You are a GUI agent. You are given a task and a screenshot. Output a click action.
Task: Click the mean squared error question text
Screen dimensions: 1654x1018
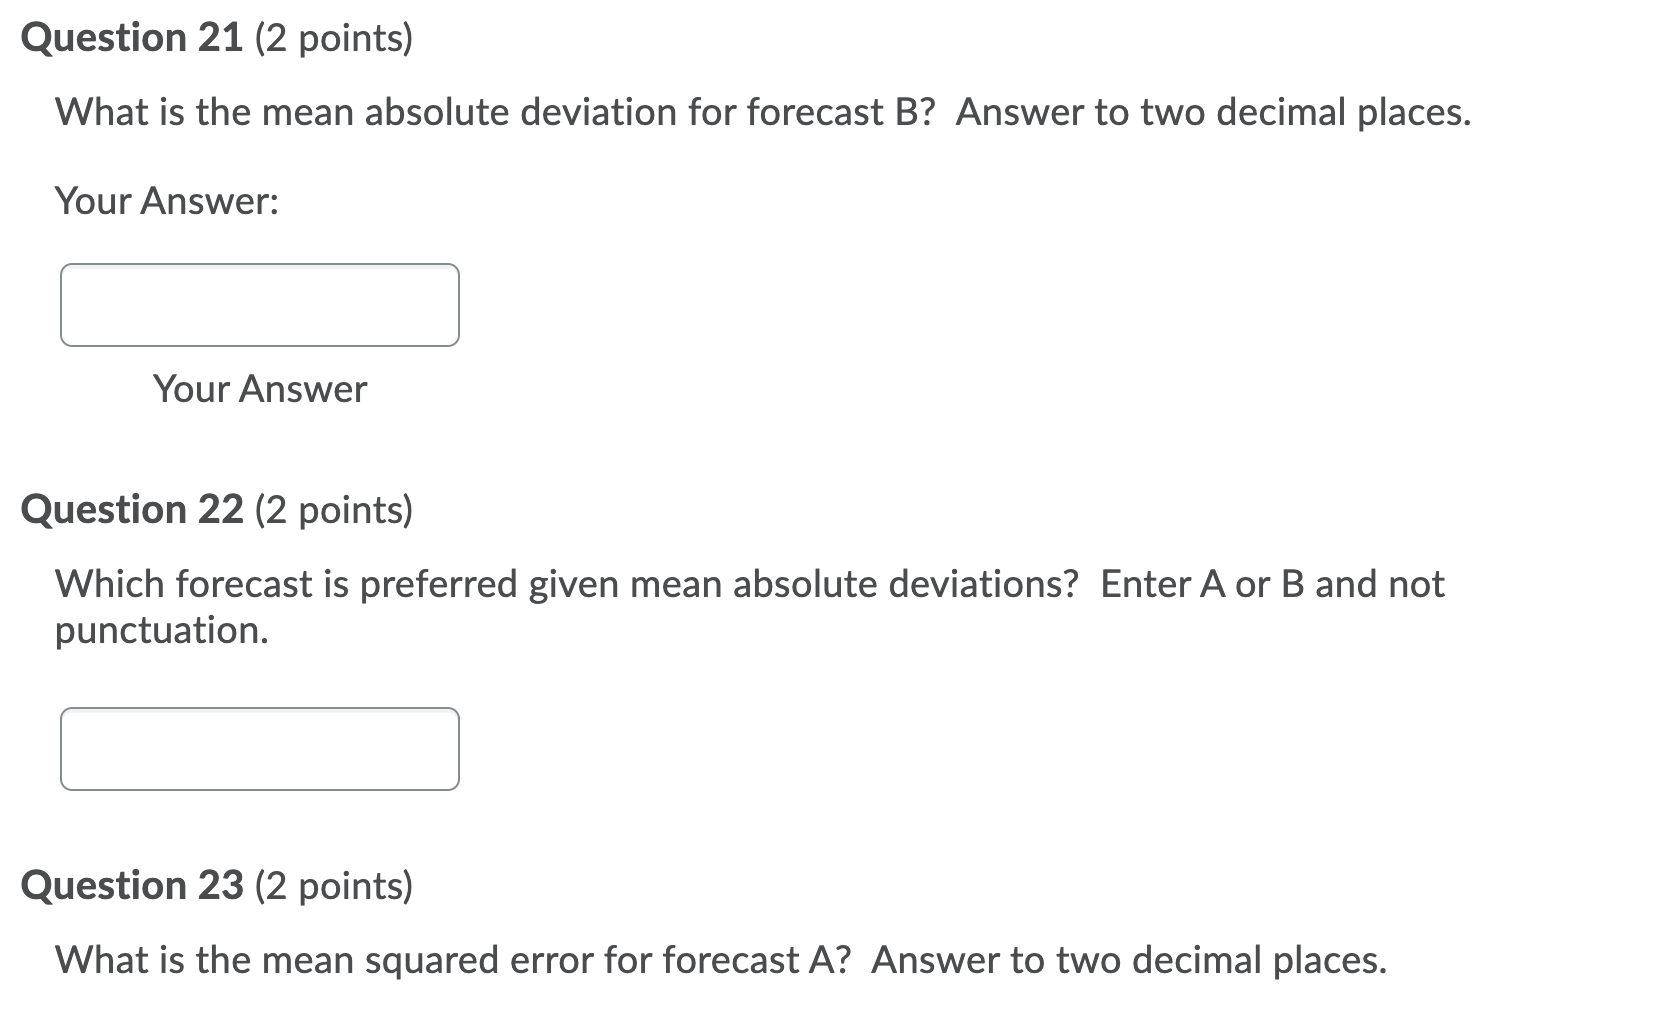click(720, 958)
